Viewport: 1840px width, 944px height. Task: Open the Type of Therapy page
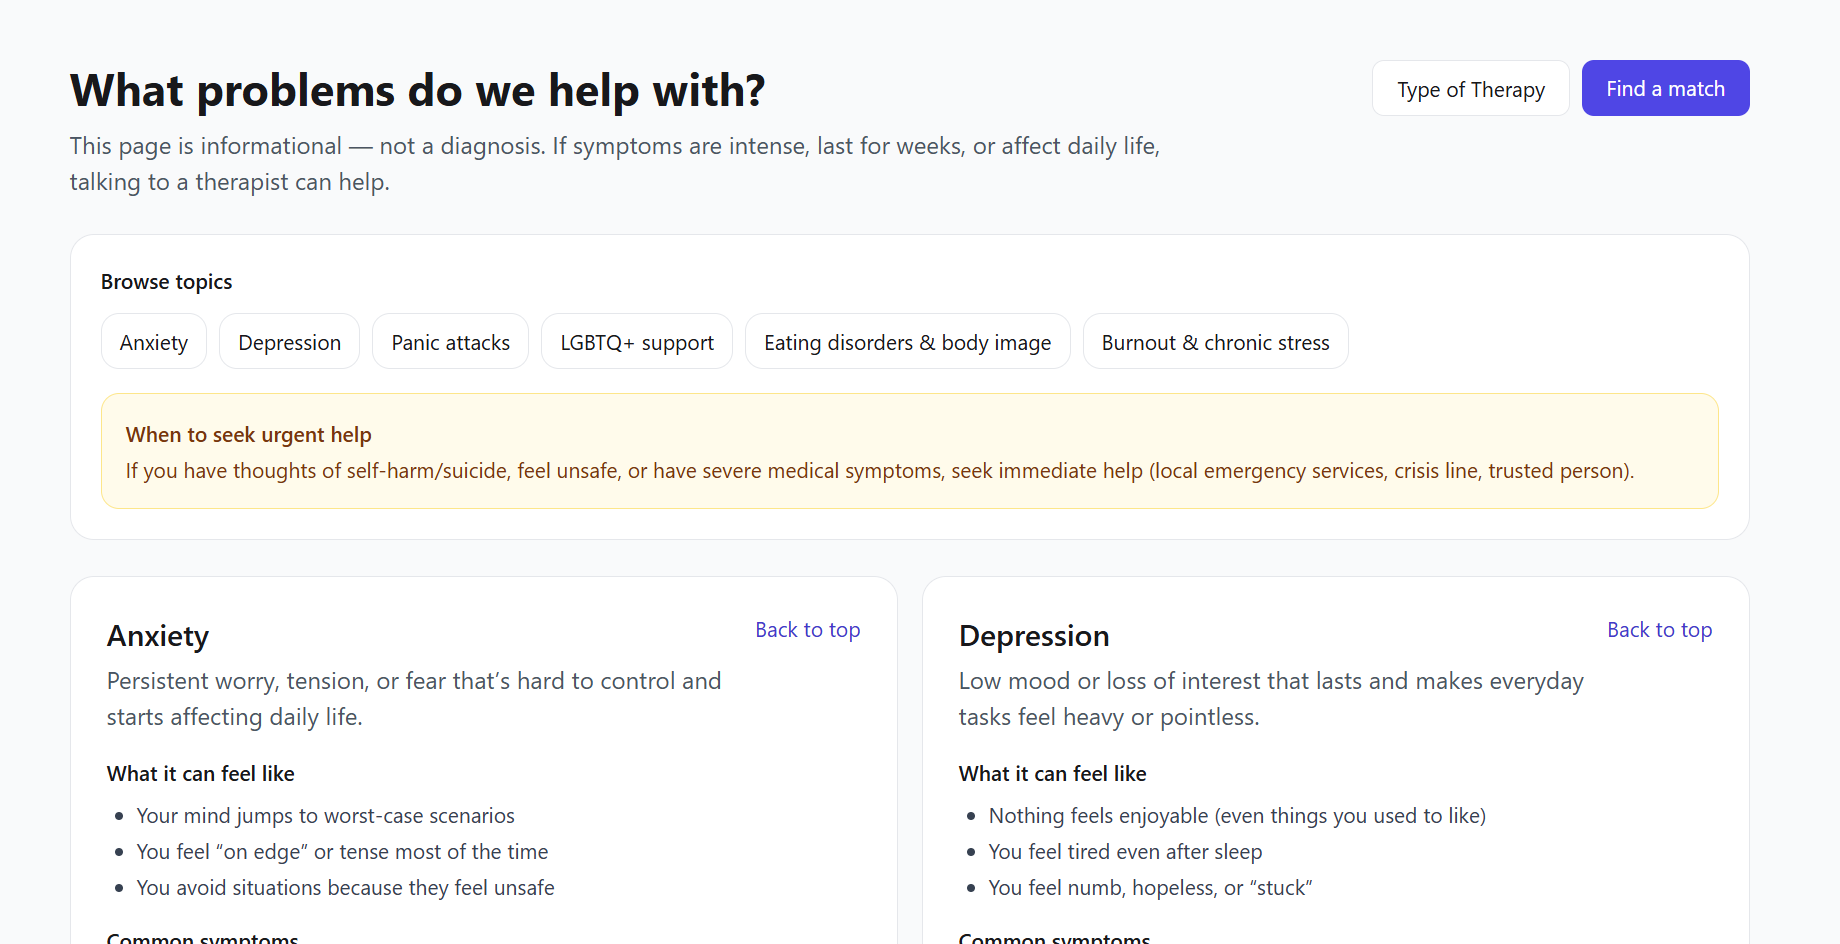click(x=1470, y=89)
